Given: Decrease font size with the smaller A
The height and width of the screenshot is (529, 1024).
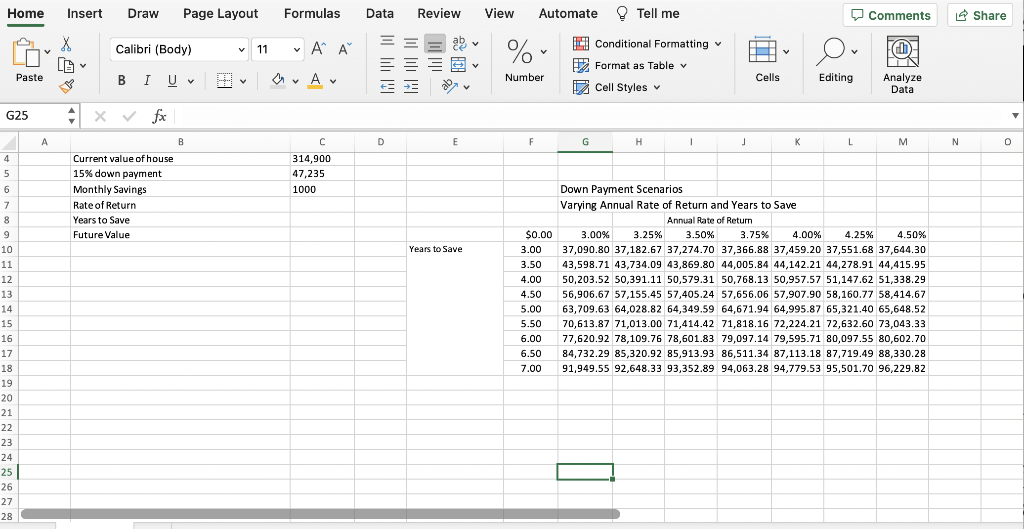Looking at the screenshot, I should (x=344, y=48).
